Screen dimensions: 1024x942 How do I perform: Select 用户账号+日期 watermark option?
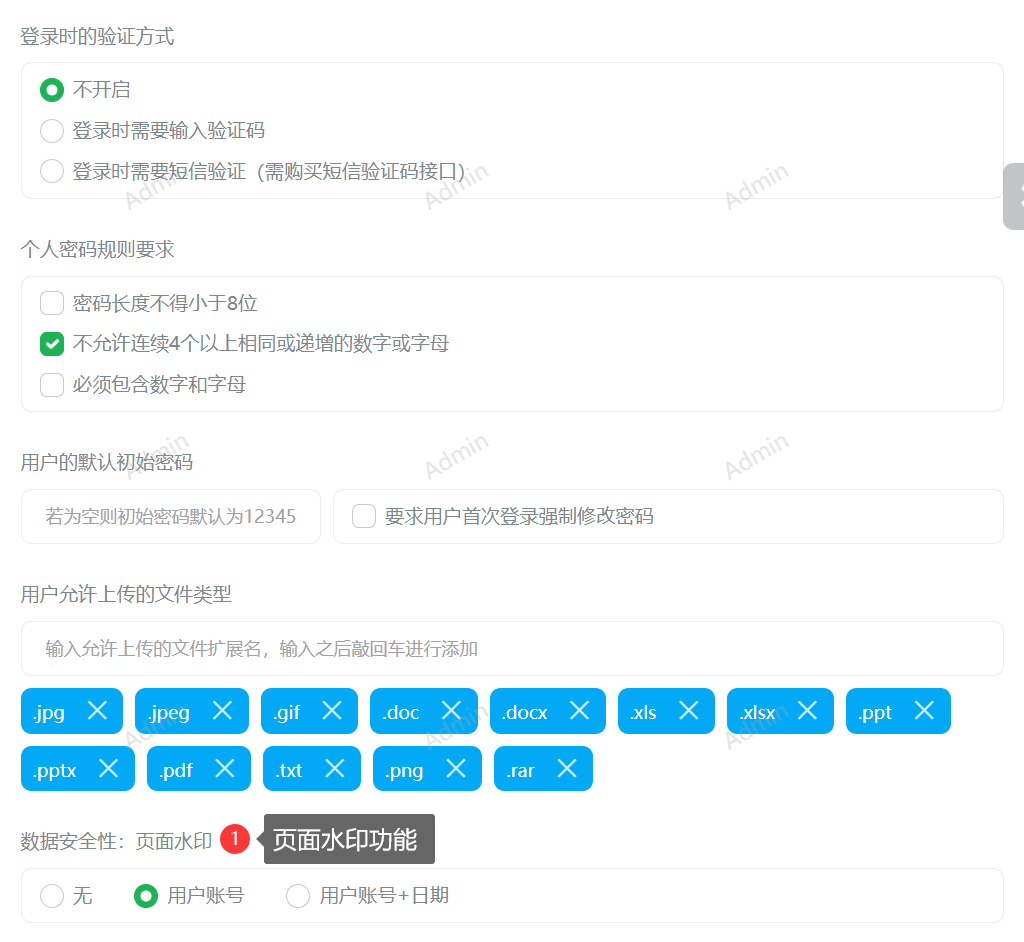click(297, 896)
